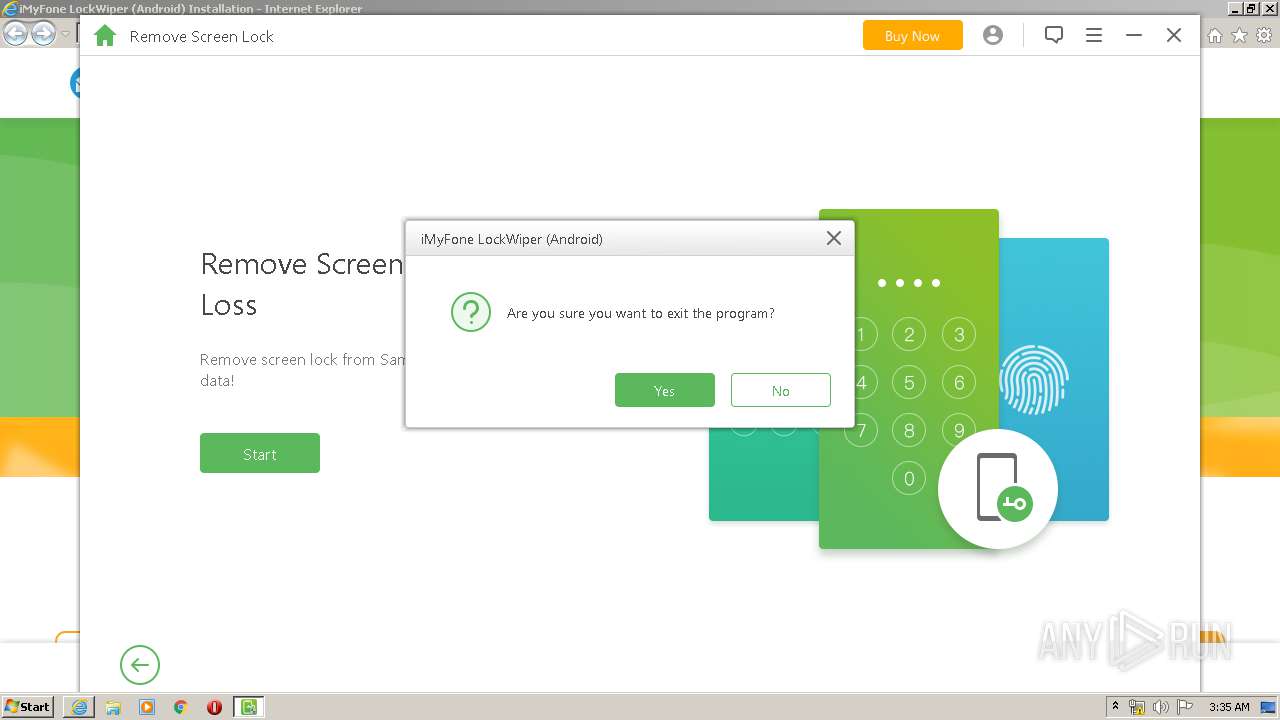Restore down the Internet Explorer window
This screenshot has width=1280, height=720.
1251,8
